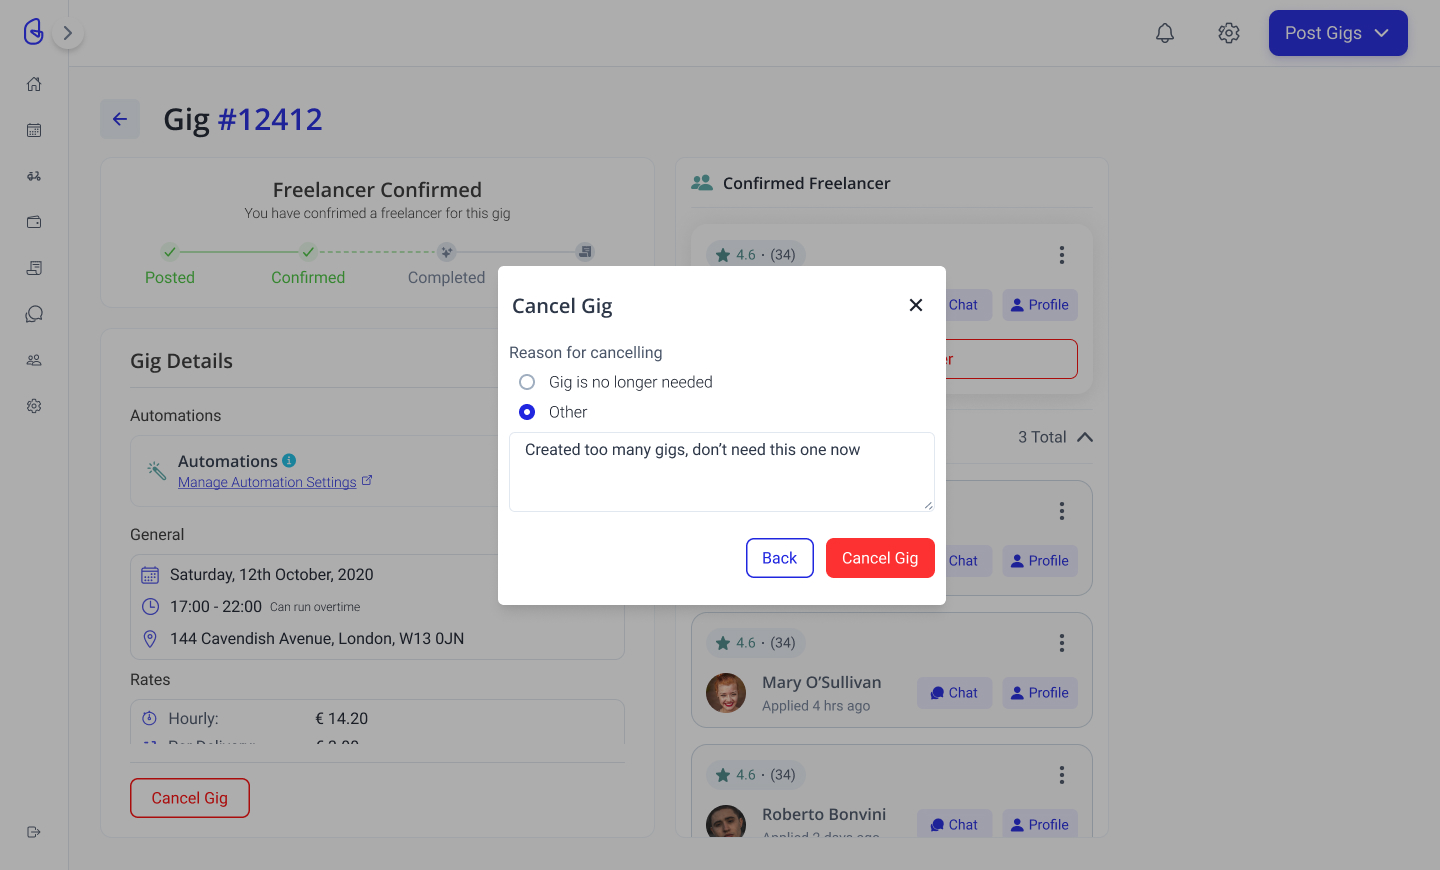
Task: Click the Back button in the dialog
Action: (780, 558)
